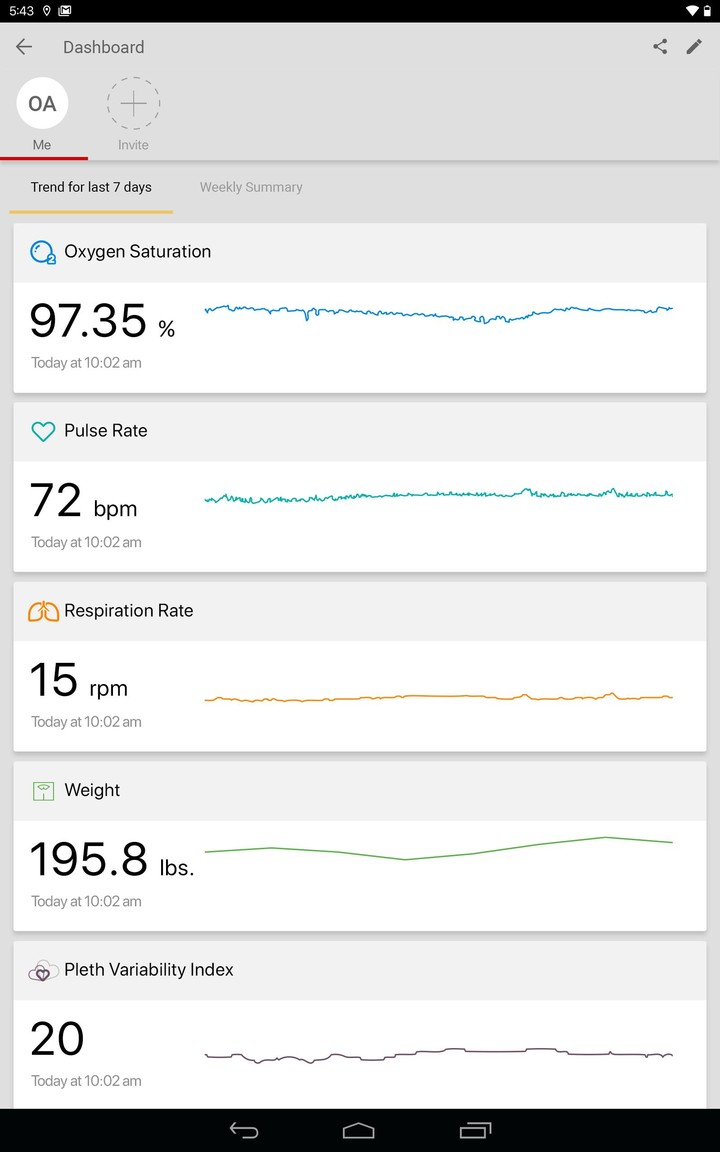720x1152 pixels.
Task: Tap the Pleth Variability Index icon
Action: (43, 970)
